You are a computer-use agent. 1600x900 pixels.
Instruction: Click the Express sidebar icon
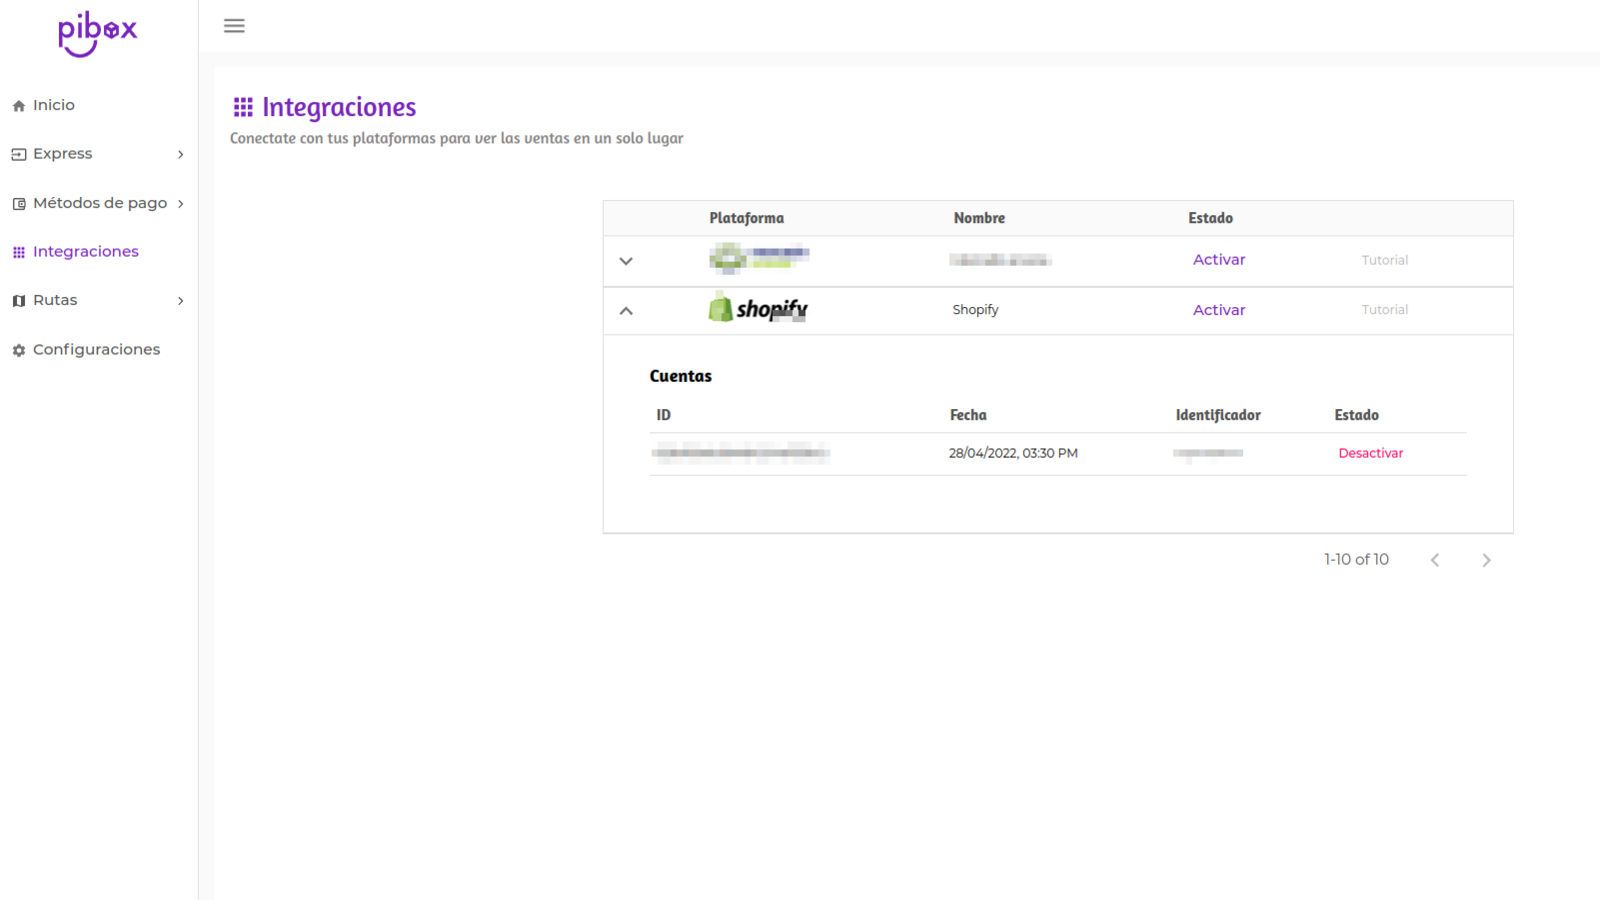coord(19,154)
